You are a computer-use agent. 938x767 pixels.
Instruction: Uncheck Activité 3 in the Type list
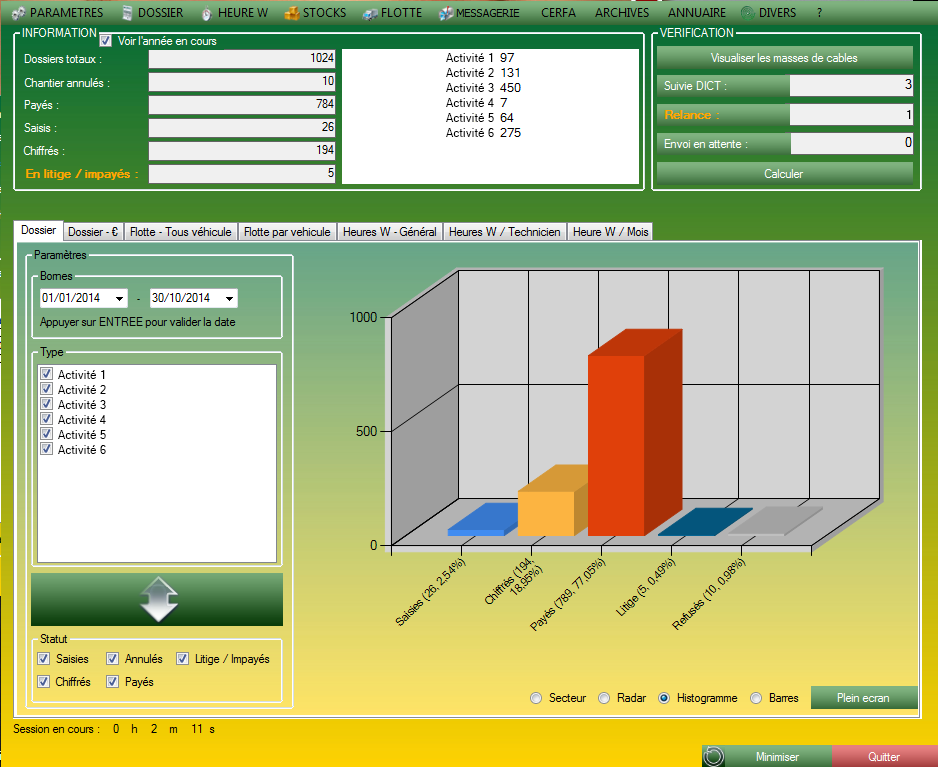(45, 404)
